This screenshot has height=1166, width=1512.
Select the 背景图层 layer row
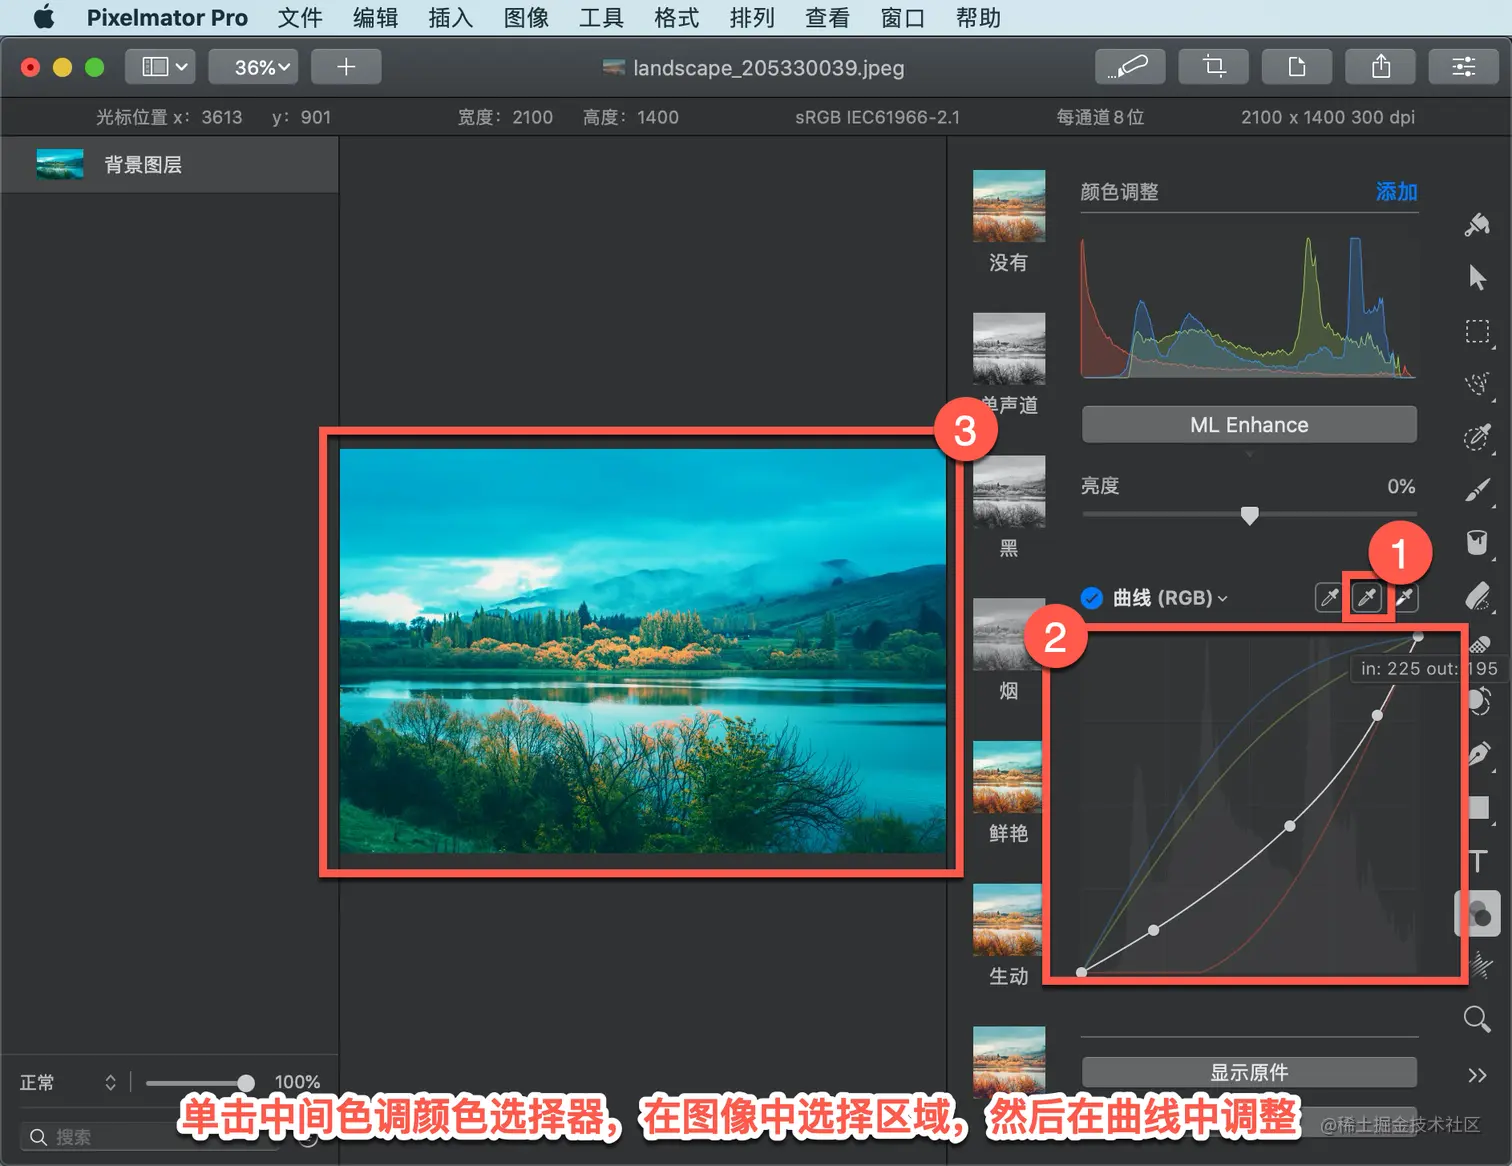coord(170,165)
